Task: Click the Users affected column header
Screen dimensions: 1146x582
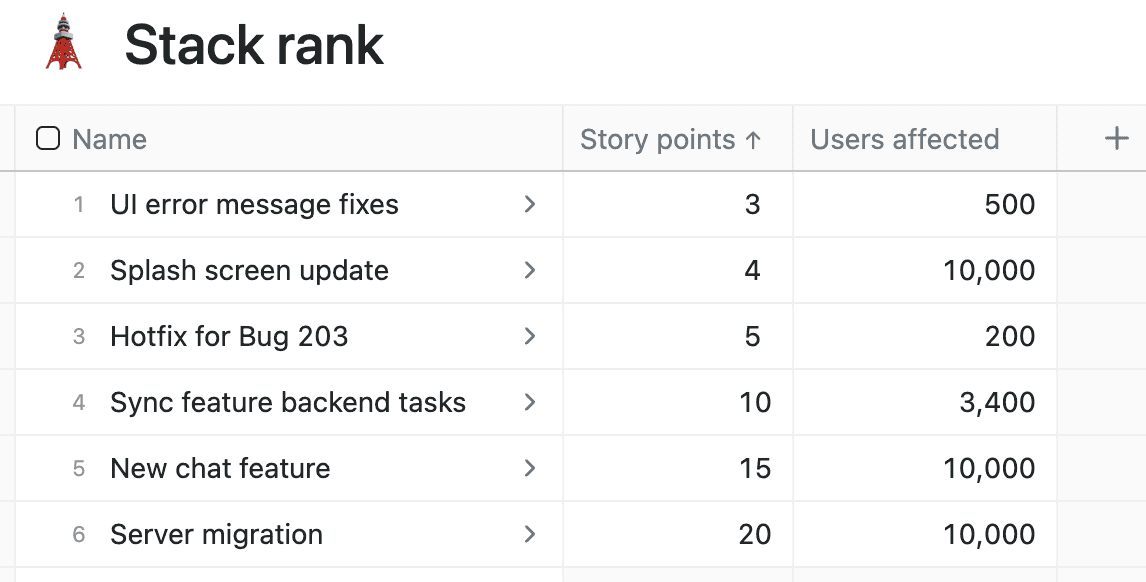Action: click(904, 140)
